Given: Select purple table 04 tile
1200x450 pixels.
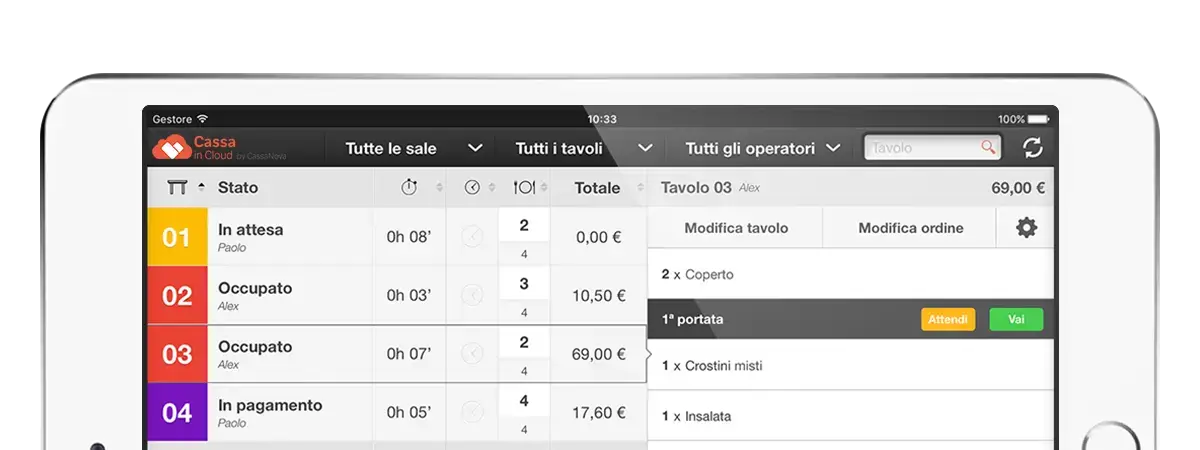Looking at the screenshot, I should 177,412.
